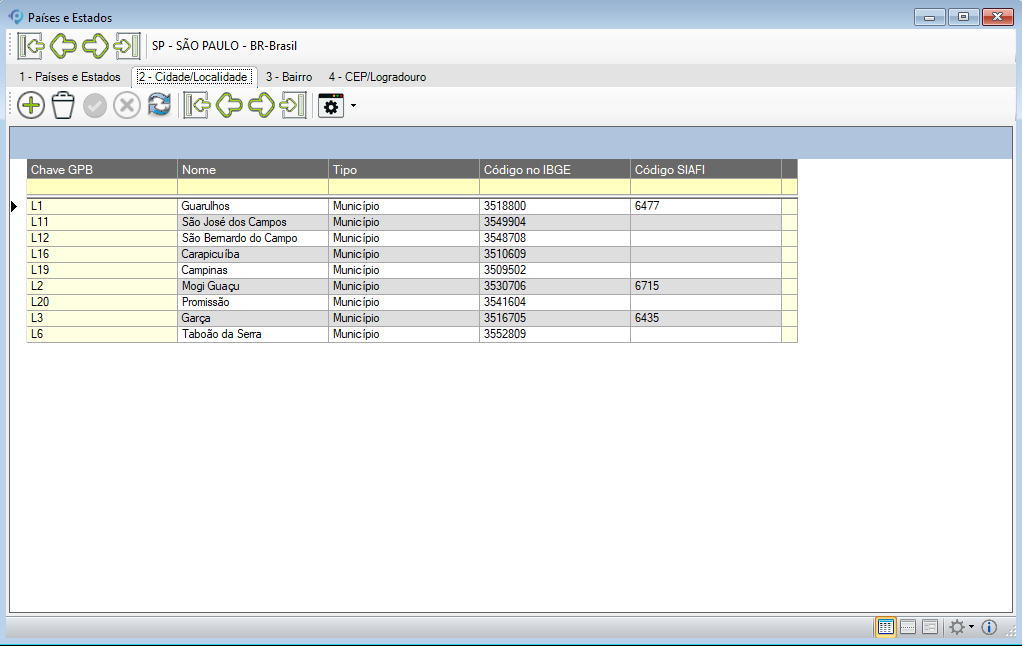Open the window settings gear icon in toolbar
1022x646 pixels.
[x=331, y=105]
